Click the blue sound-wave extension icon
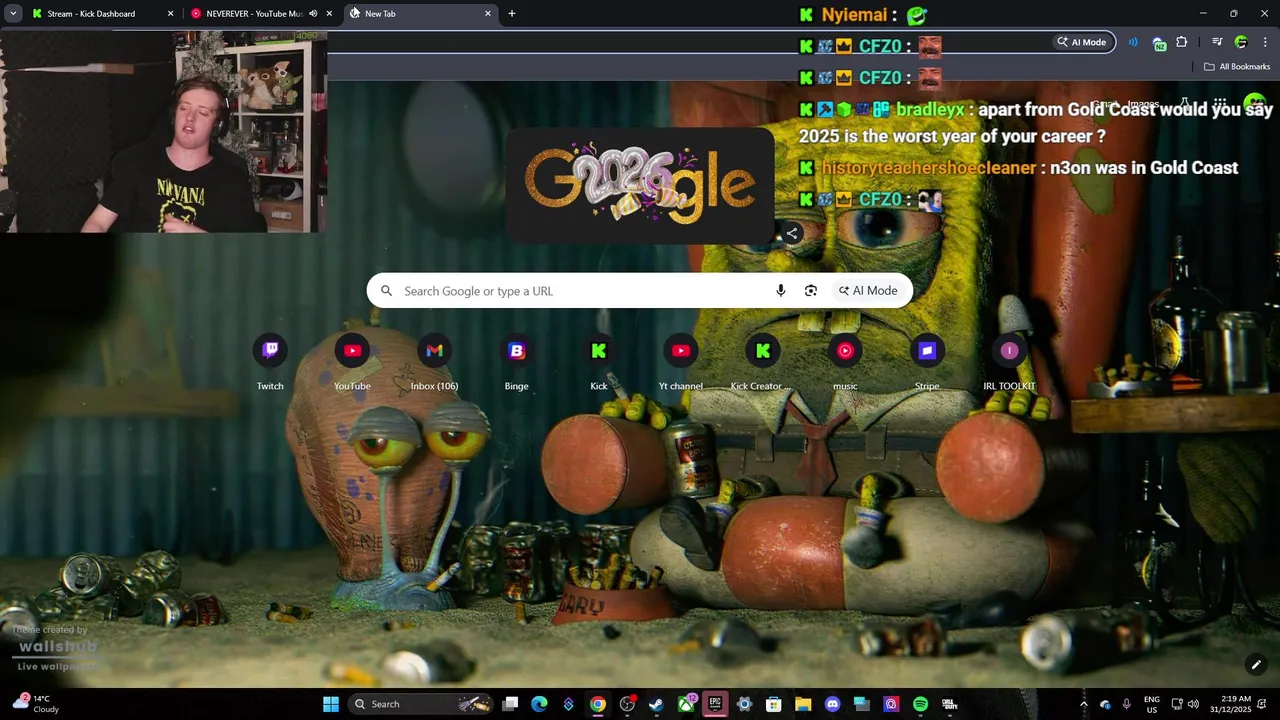This screenshot has width=1280, height=720. click(x=1133, y=42)
